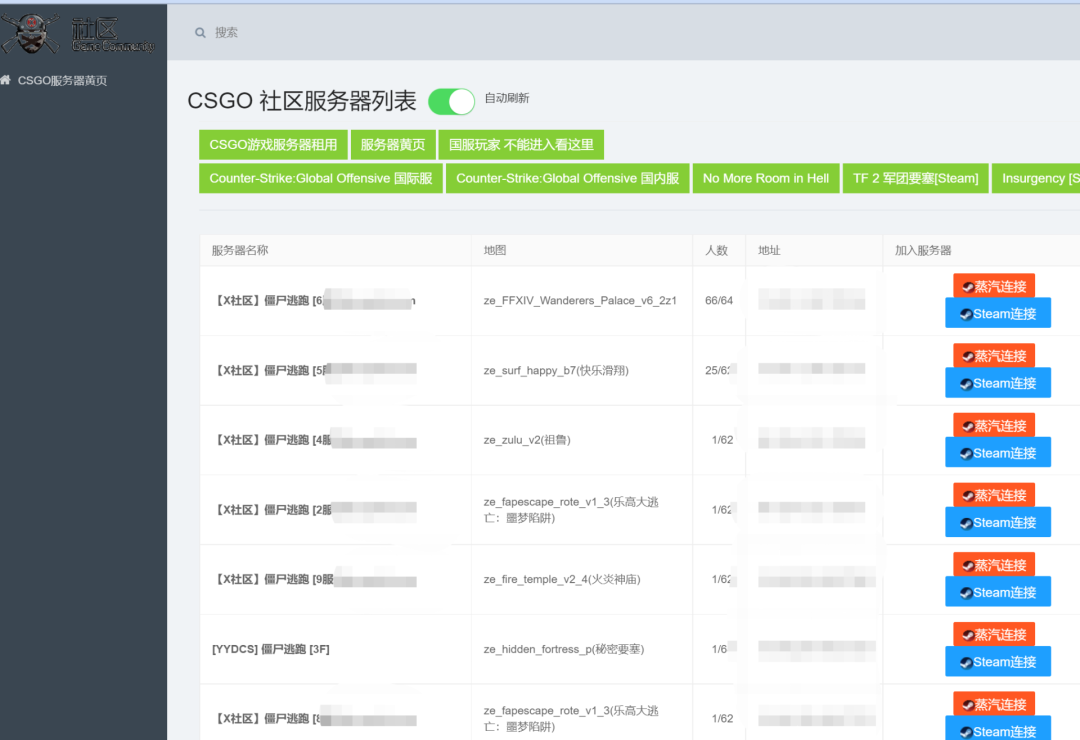Screen dimensions: 1080x740
Task: Select Counter-Strike:Global Offensive 国内服 tab
Action: [568, 178]
